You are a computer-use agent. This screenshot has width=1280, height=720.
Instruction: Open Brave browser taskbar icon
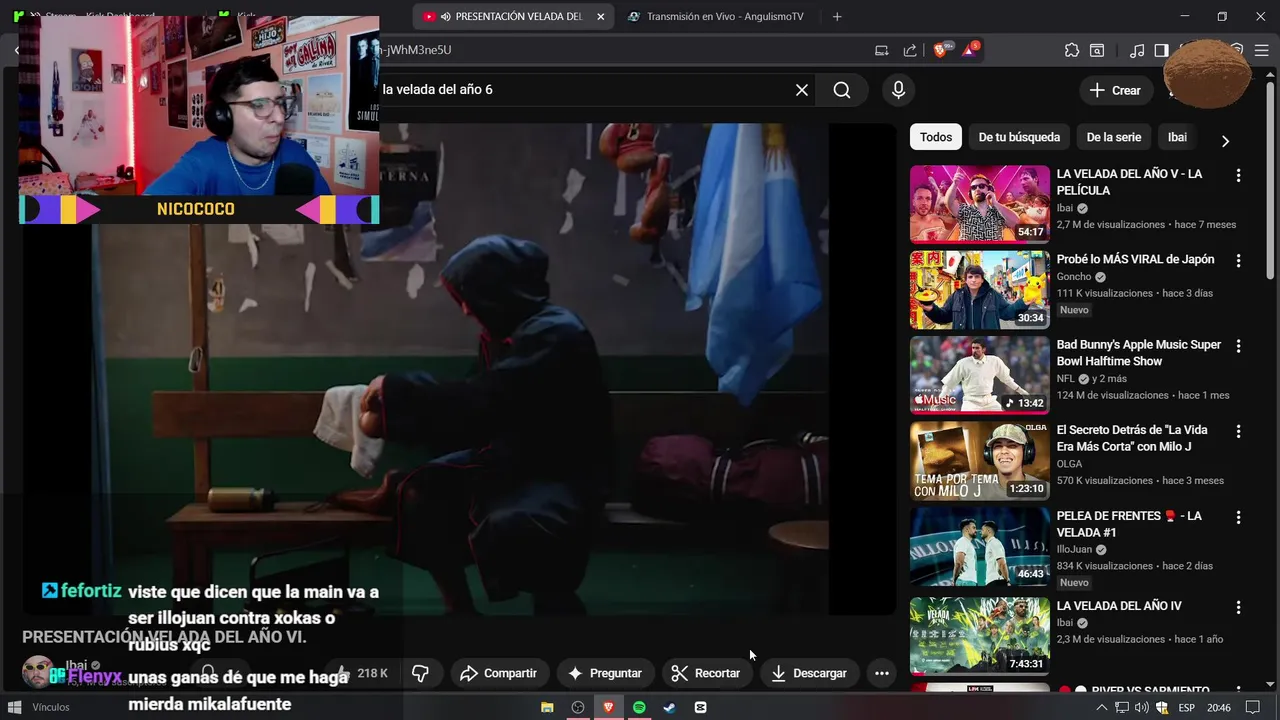[x=608, y=707]
